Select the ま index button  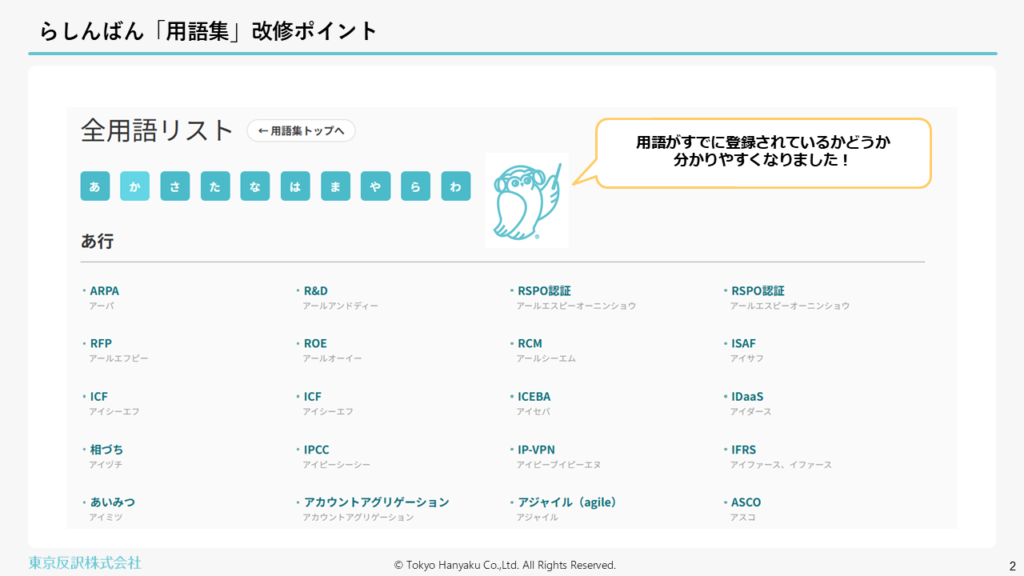tap(336, 186)
